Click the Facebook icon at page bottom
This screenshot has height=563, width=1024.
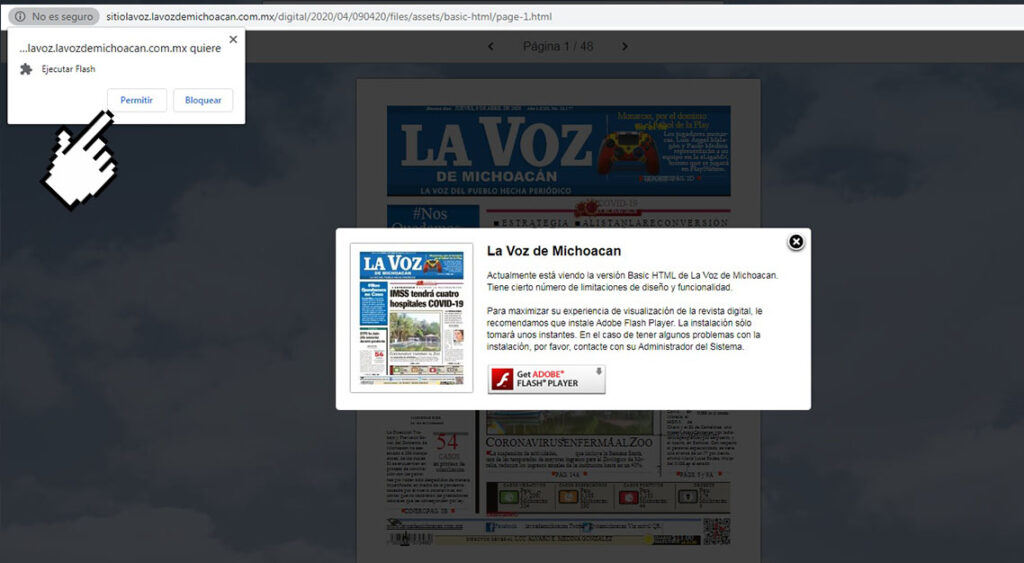point(491,526)
